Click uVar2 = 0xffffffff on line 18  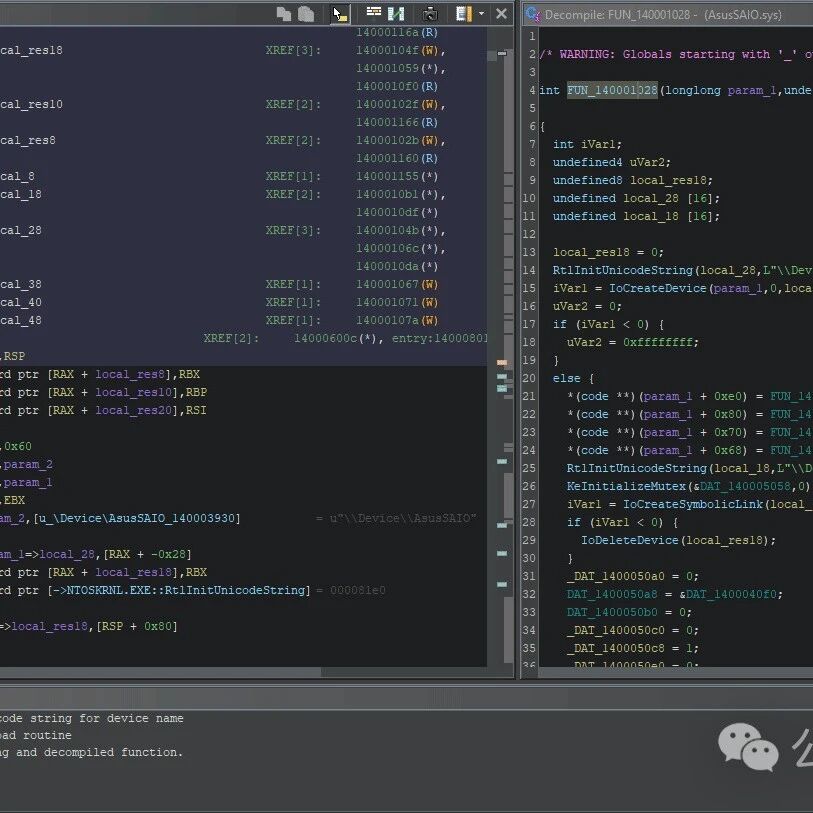click(x=633, y=342)
